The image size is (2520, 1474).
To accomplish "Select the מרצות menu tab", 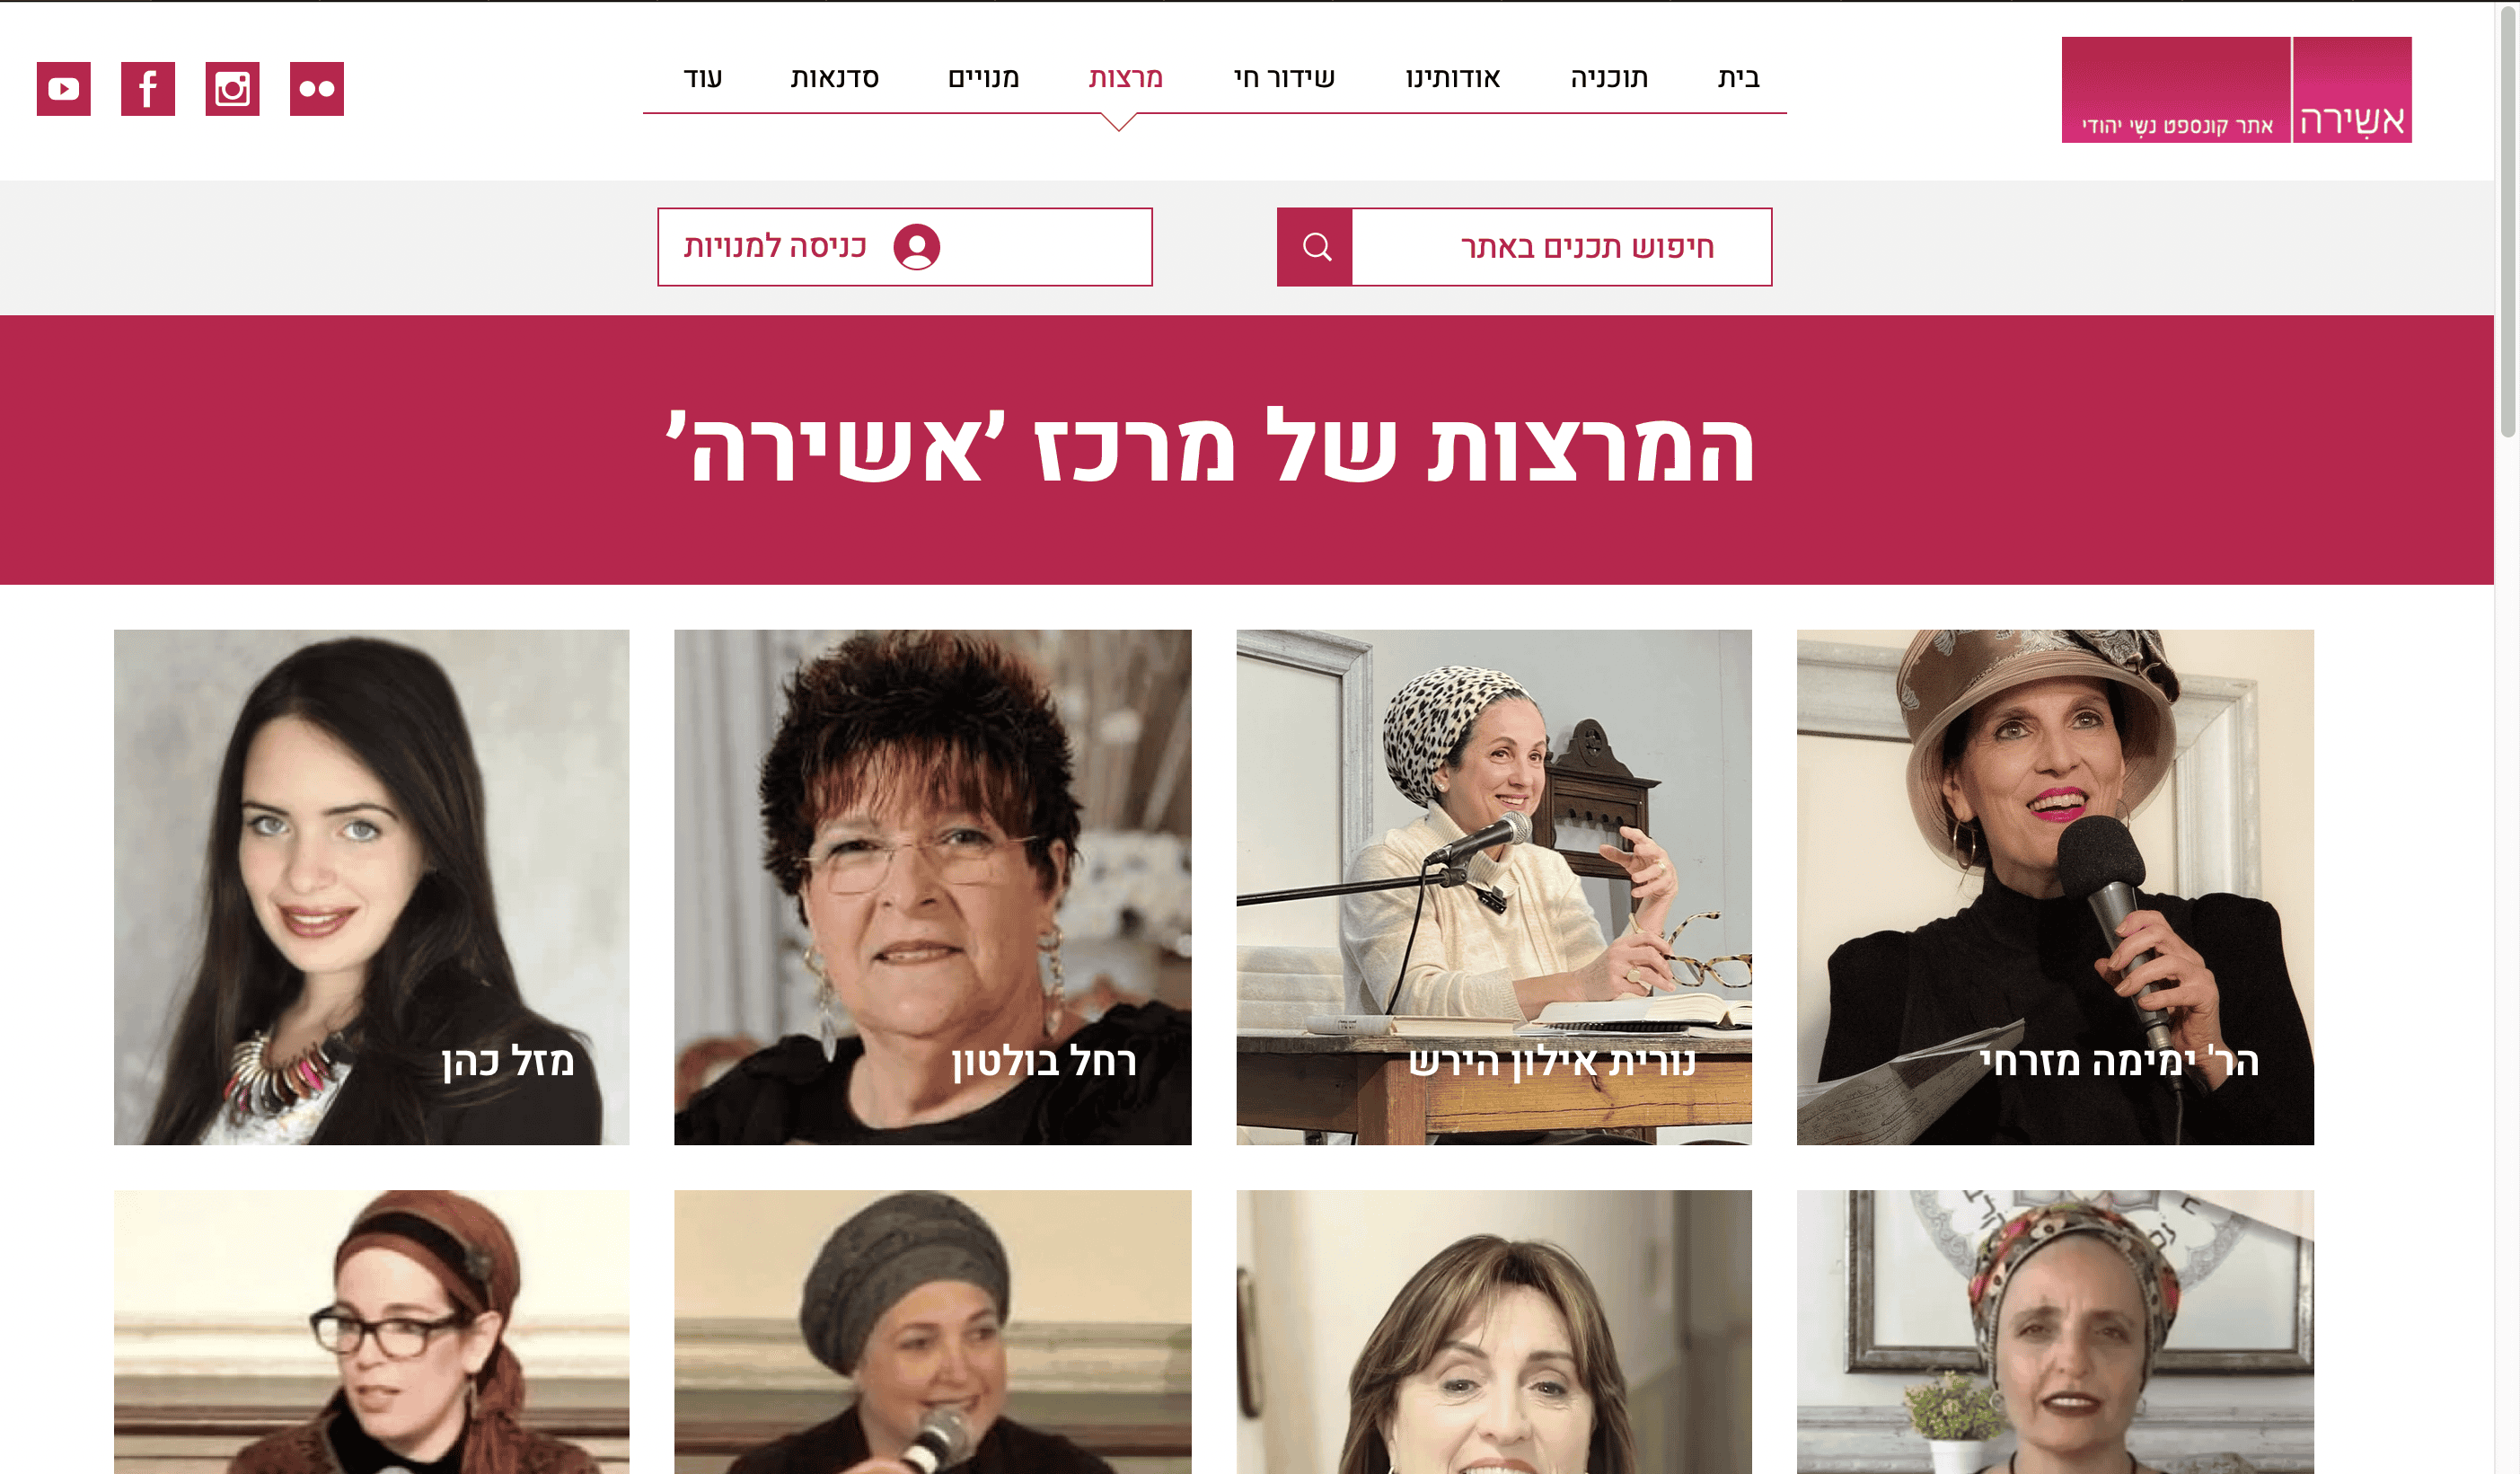I will click(1125, 78).
